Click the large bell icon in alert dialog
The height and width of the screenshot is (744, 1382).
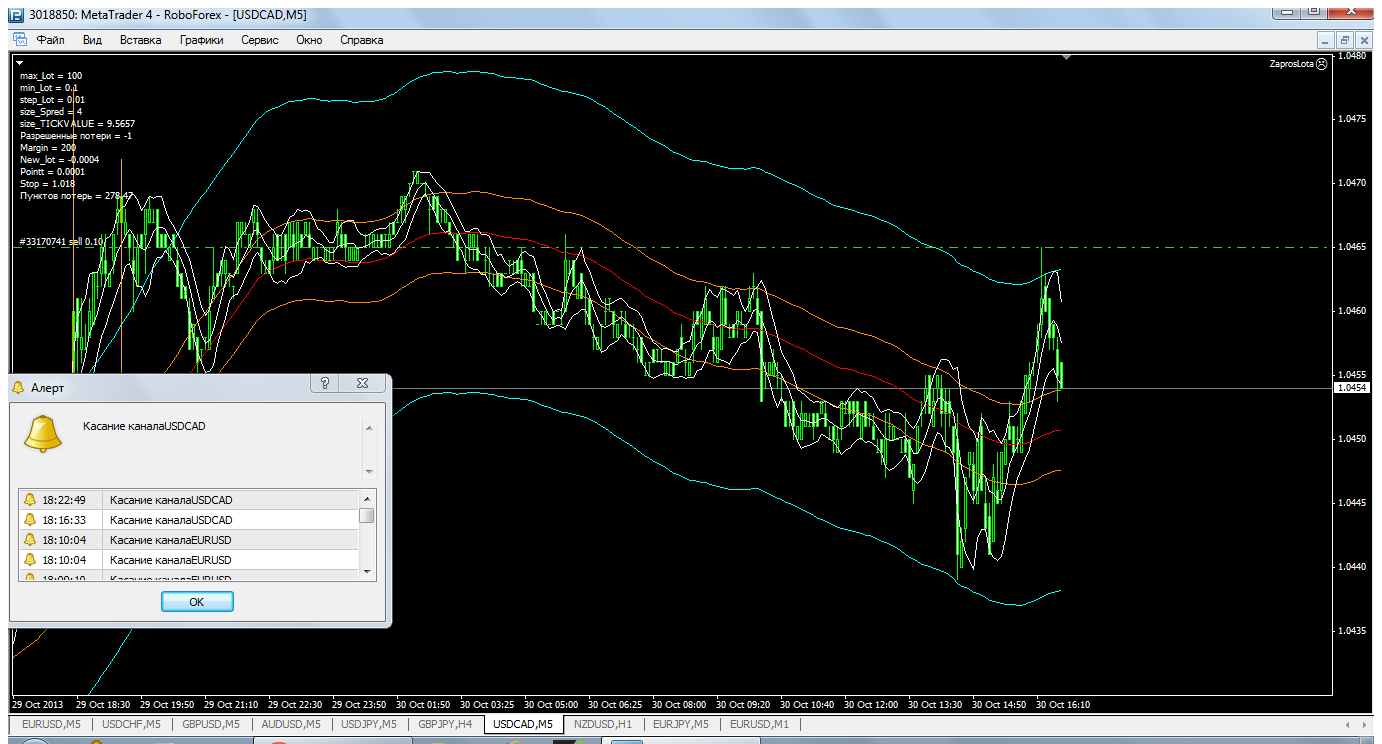[43, 433]
